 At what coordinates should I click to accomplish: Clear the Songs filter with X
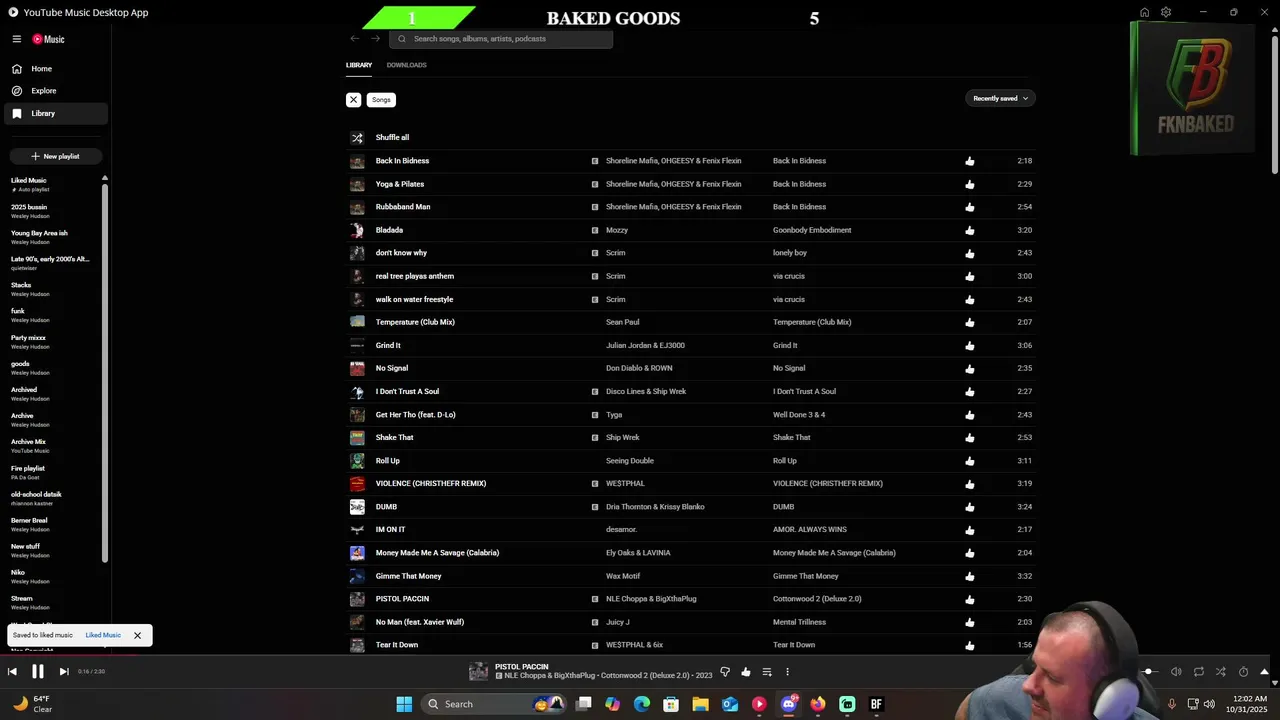[353, 100]
